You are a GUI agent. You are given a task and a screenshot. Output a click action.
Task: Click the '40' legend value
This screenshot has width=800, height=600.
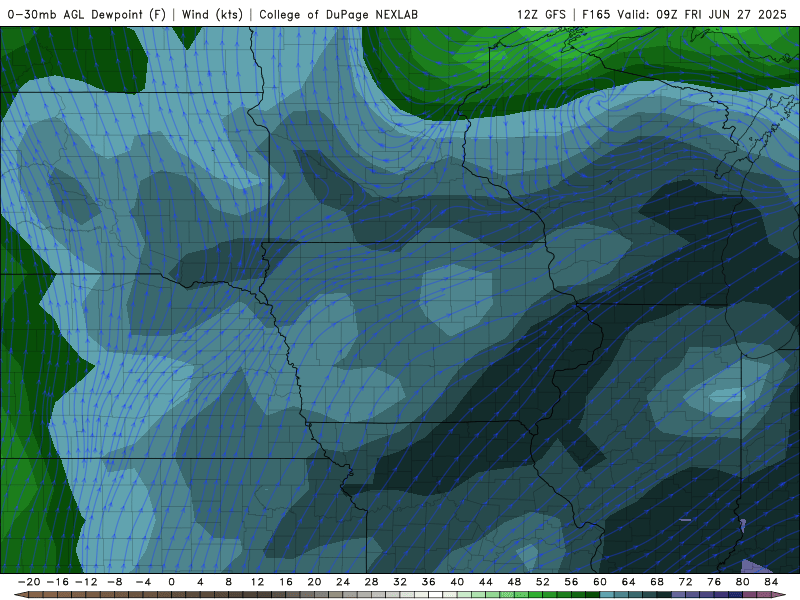[x=457, y=582]
